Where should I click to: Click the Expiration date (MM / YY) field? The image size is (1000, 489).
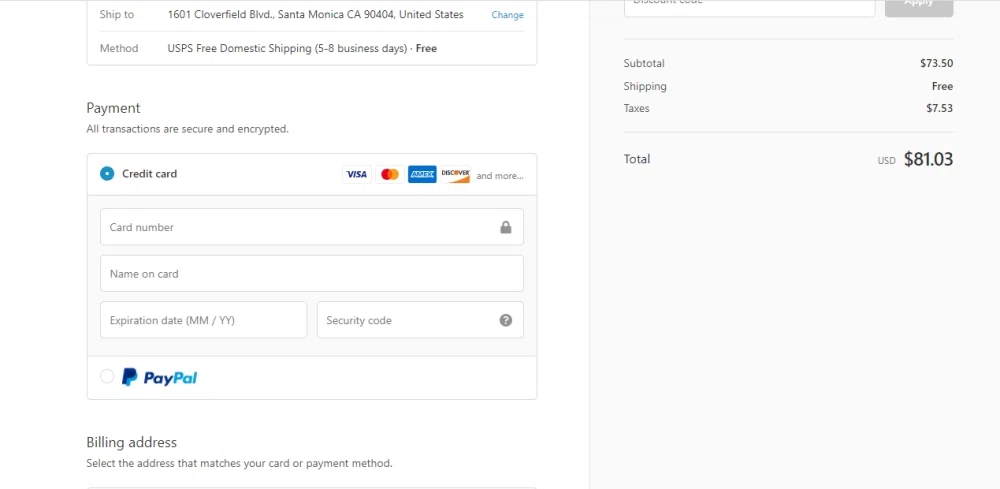tap(203, 321)
